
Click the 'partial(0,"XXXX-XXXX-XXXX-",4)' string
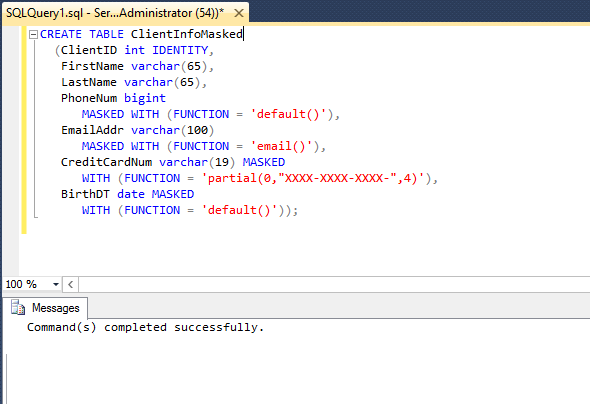313,178
